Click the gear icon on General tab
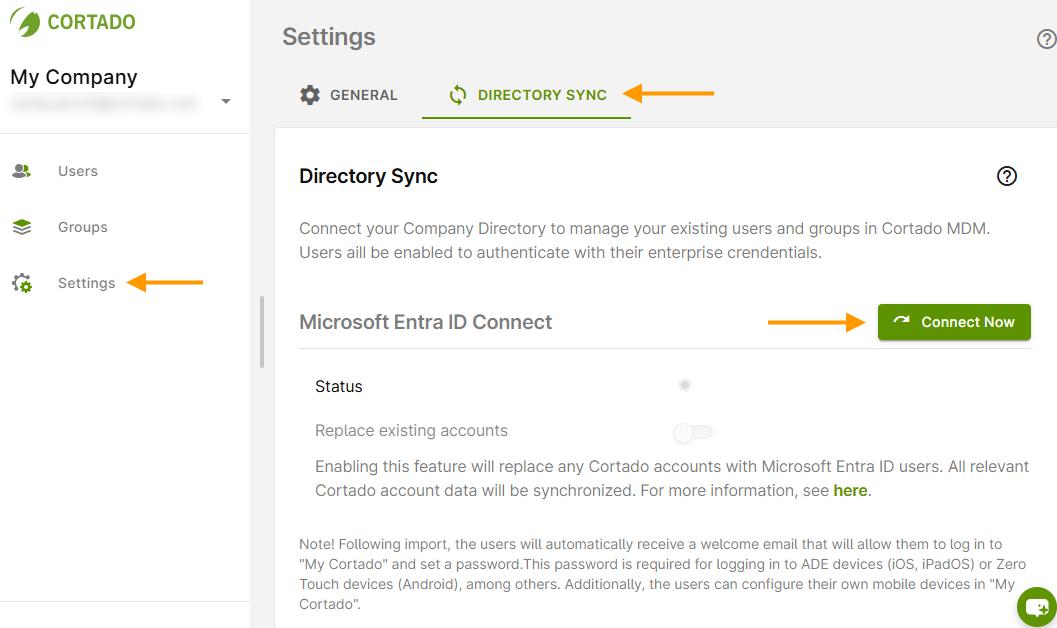Image resolution: width=1057 pixels, height=628 pixels. [310, 95]
